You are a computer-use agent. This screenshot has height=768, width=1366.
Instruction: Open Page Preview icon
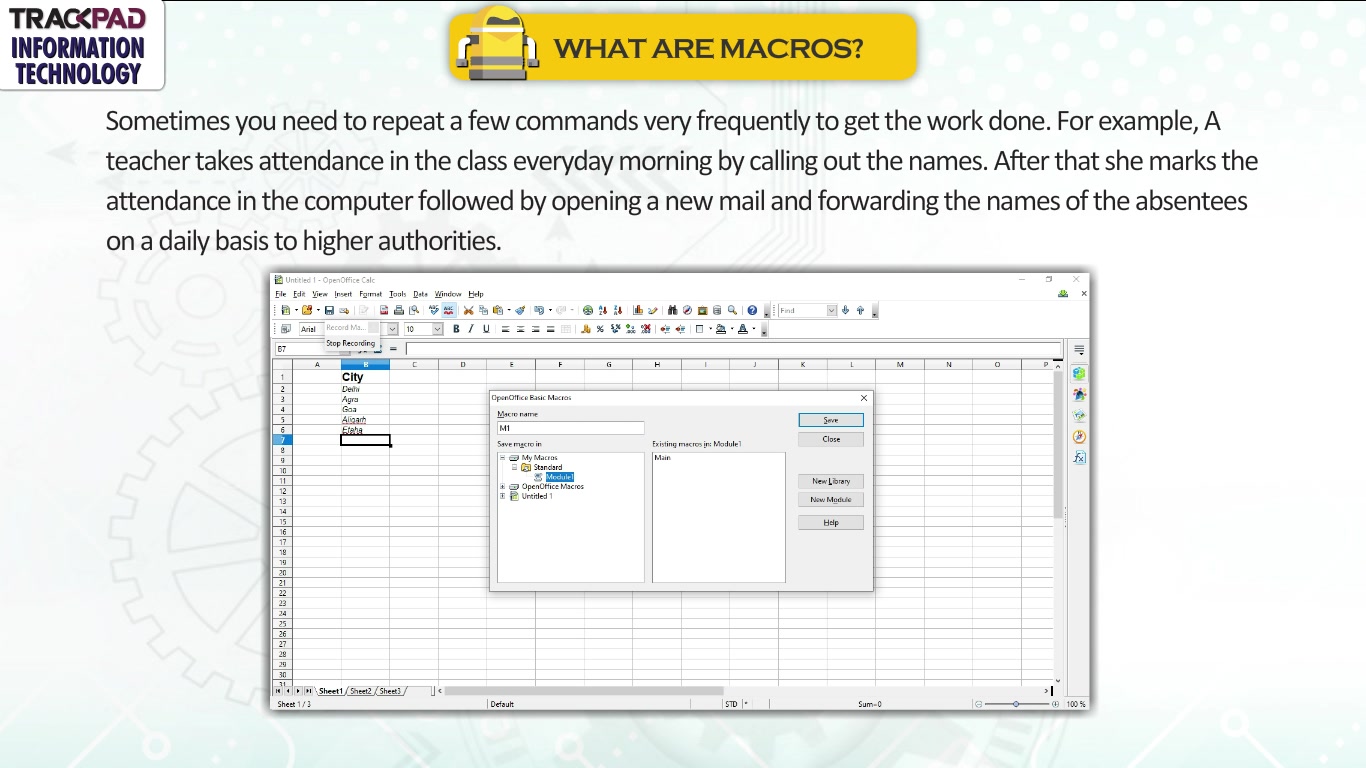point(414,310)
